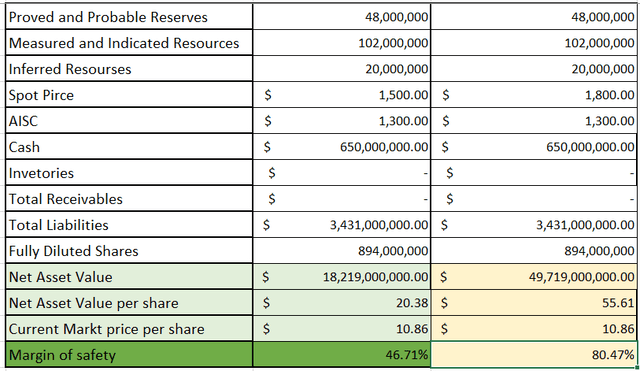Select the 'Inferred Resourses' label cell
Viewport: 640px width, 371px height.
(x=129, y=69)
